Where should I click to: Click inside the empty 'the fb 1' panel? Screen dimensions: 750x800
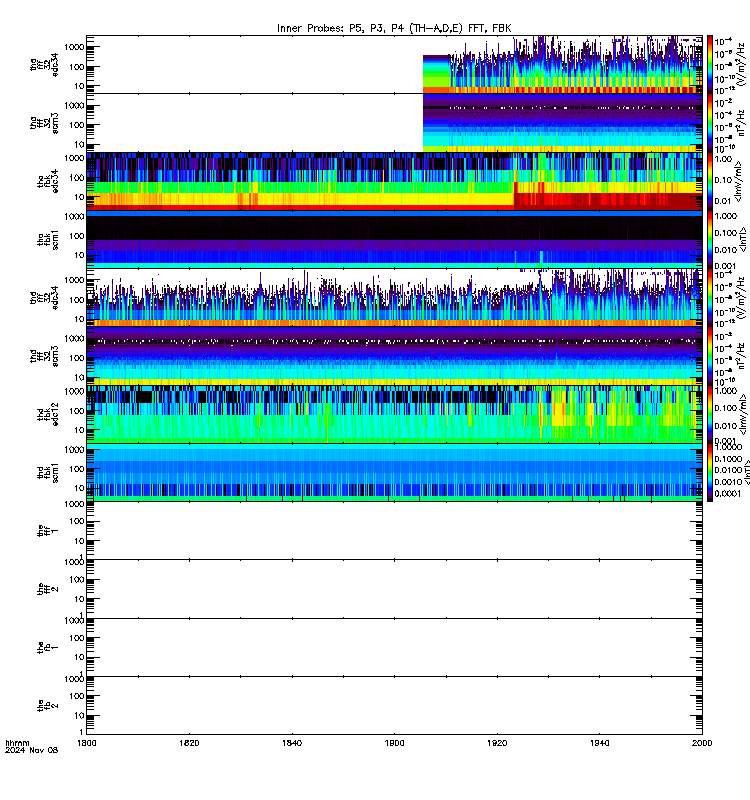pyautogui.click(x=394, y=647)
